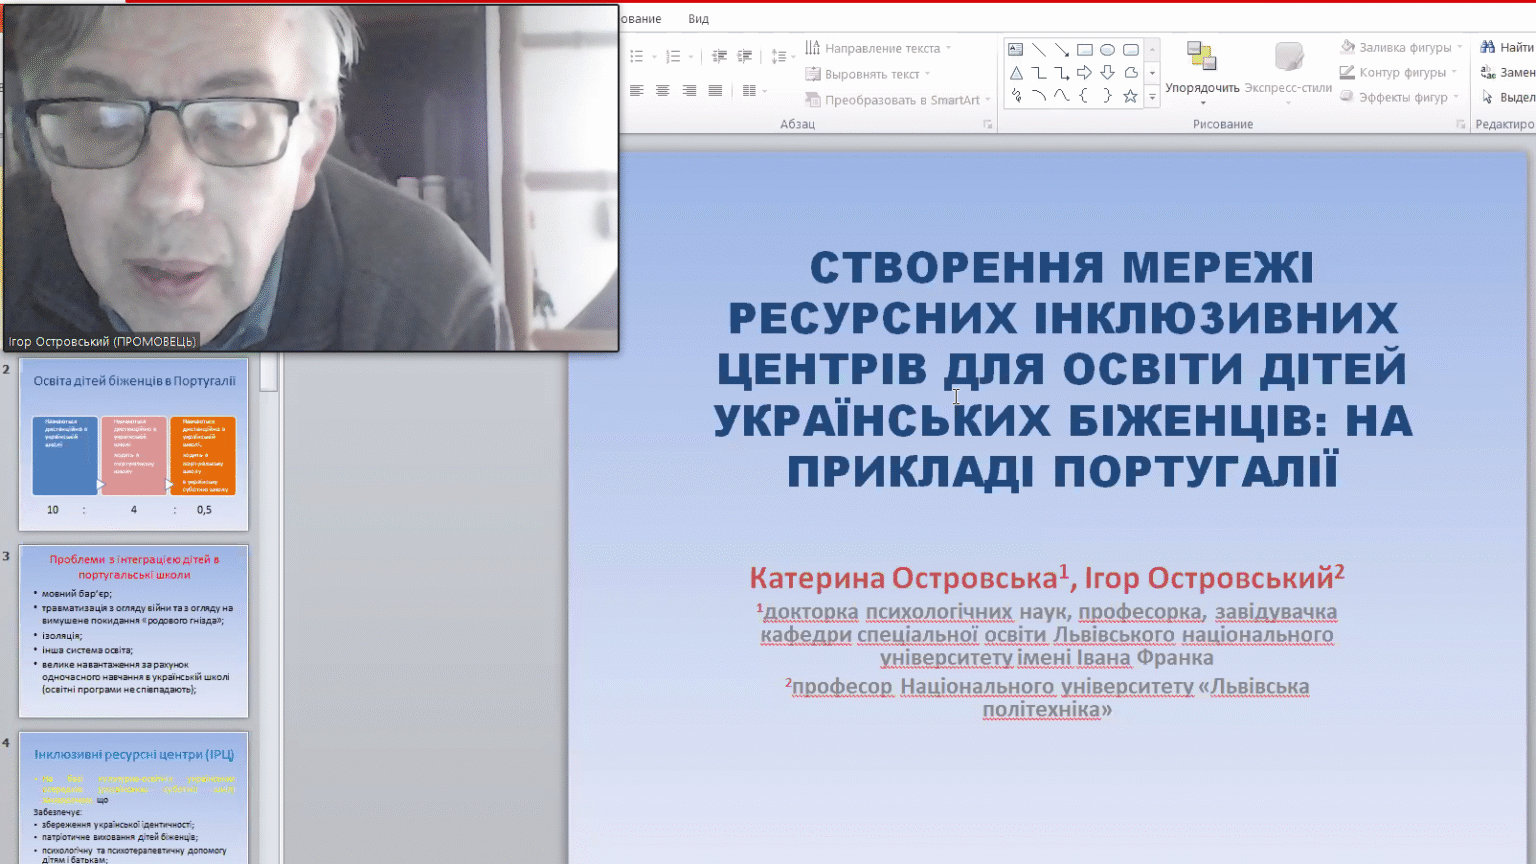The width and height of the screenshot is (1536, 864).
Task: Toggle align text right
Action: click(689, 91)
